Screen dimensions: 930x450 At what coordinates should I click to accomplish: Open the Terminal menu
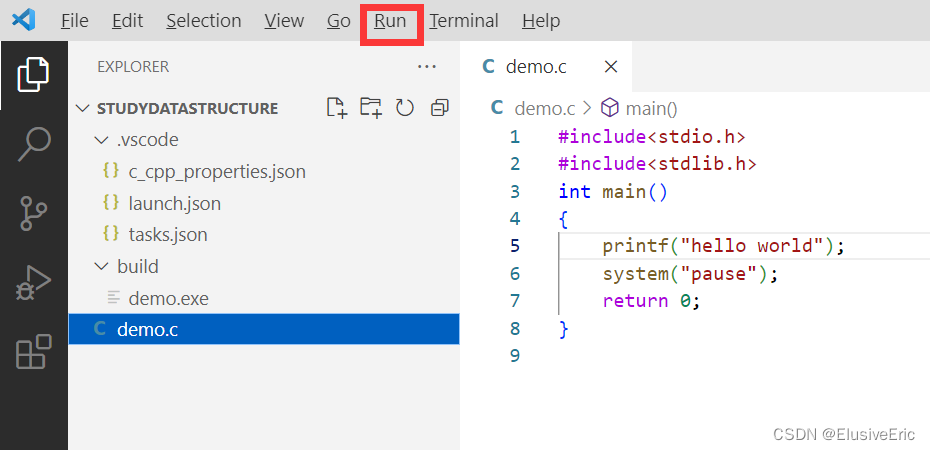tap(464, 21)
